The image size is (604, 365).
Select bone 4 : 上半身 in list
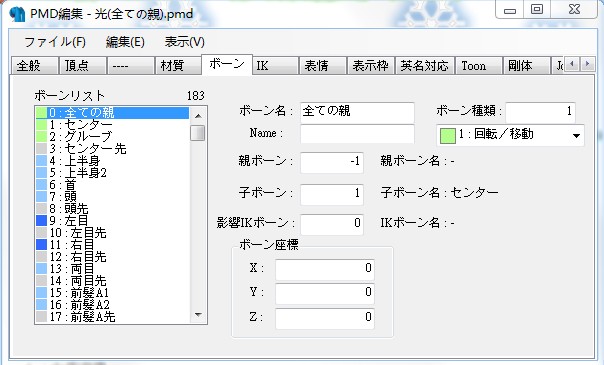[112, 161]
